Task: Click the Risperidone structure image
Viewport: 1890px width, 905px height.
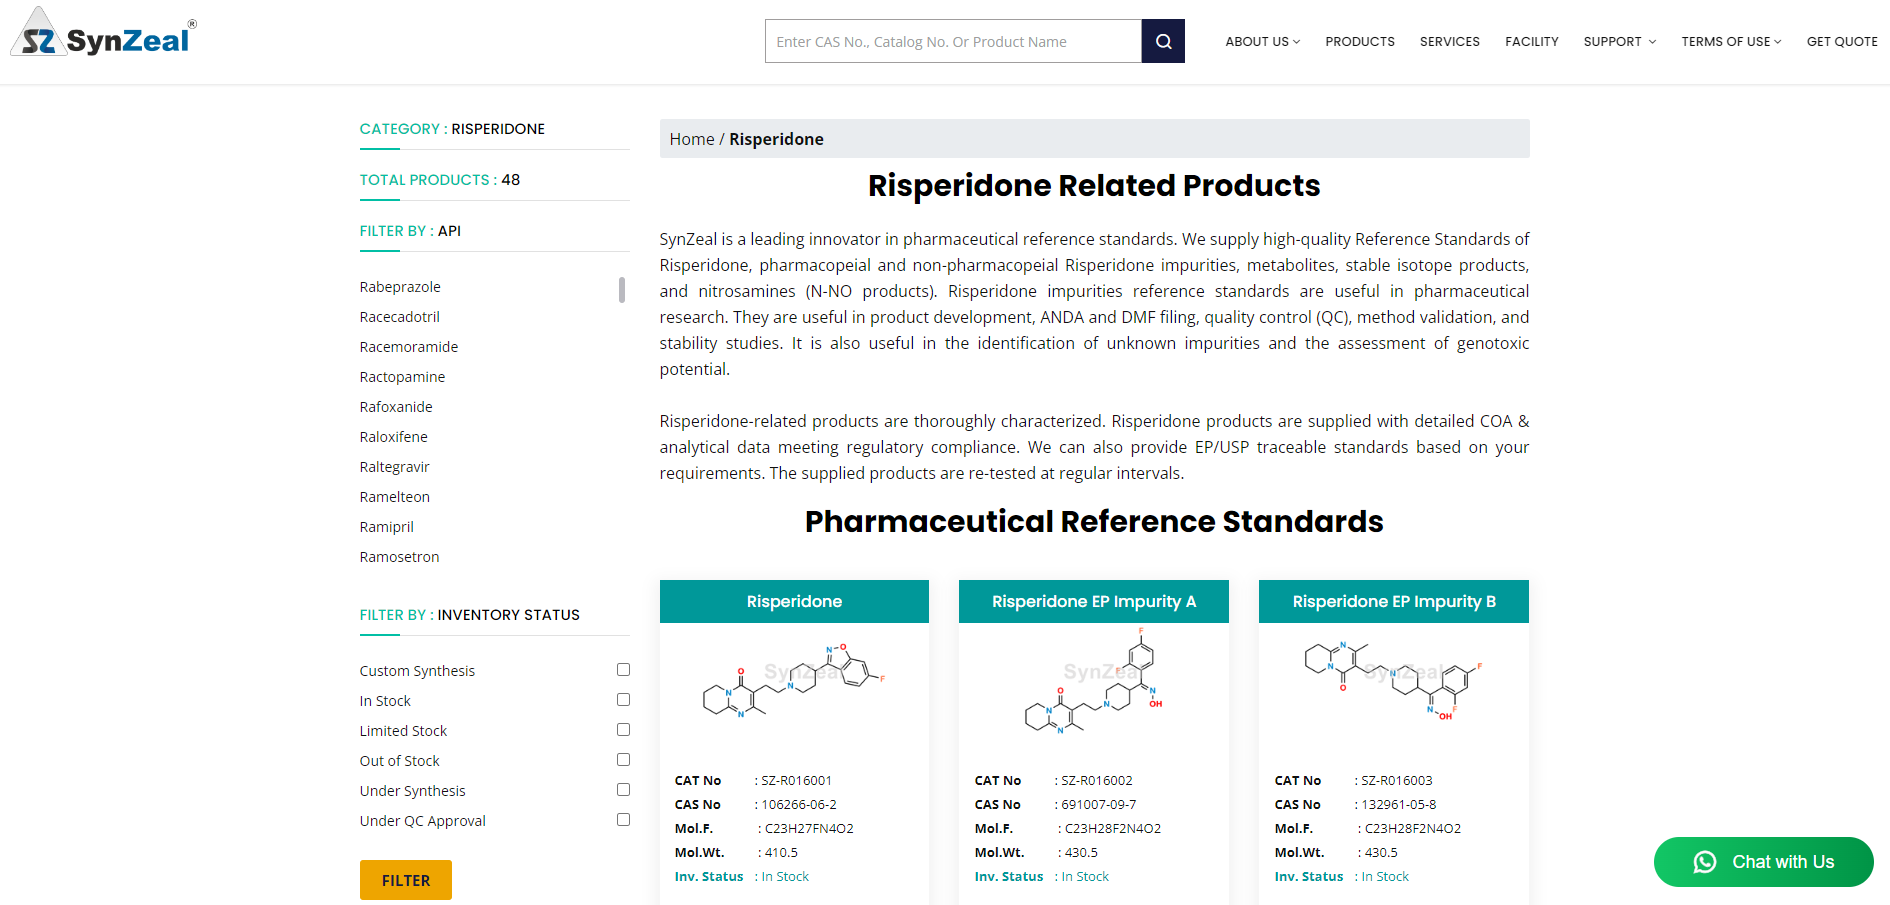Action: point(794,680)
